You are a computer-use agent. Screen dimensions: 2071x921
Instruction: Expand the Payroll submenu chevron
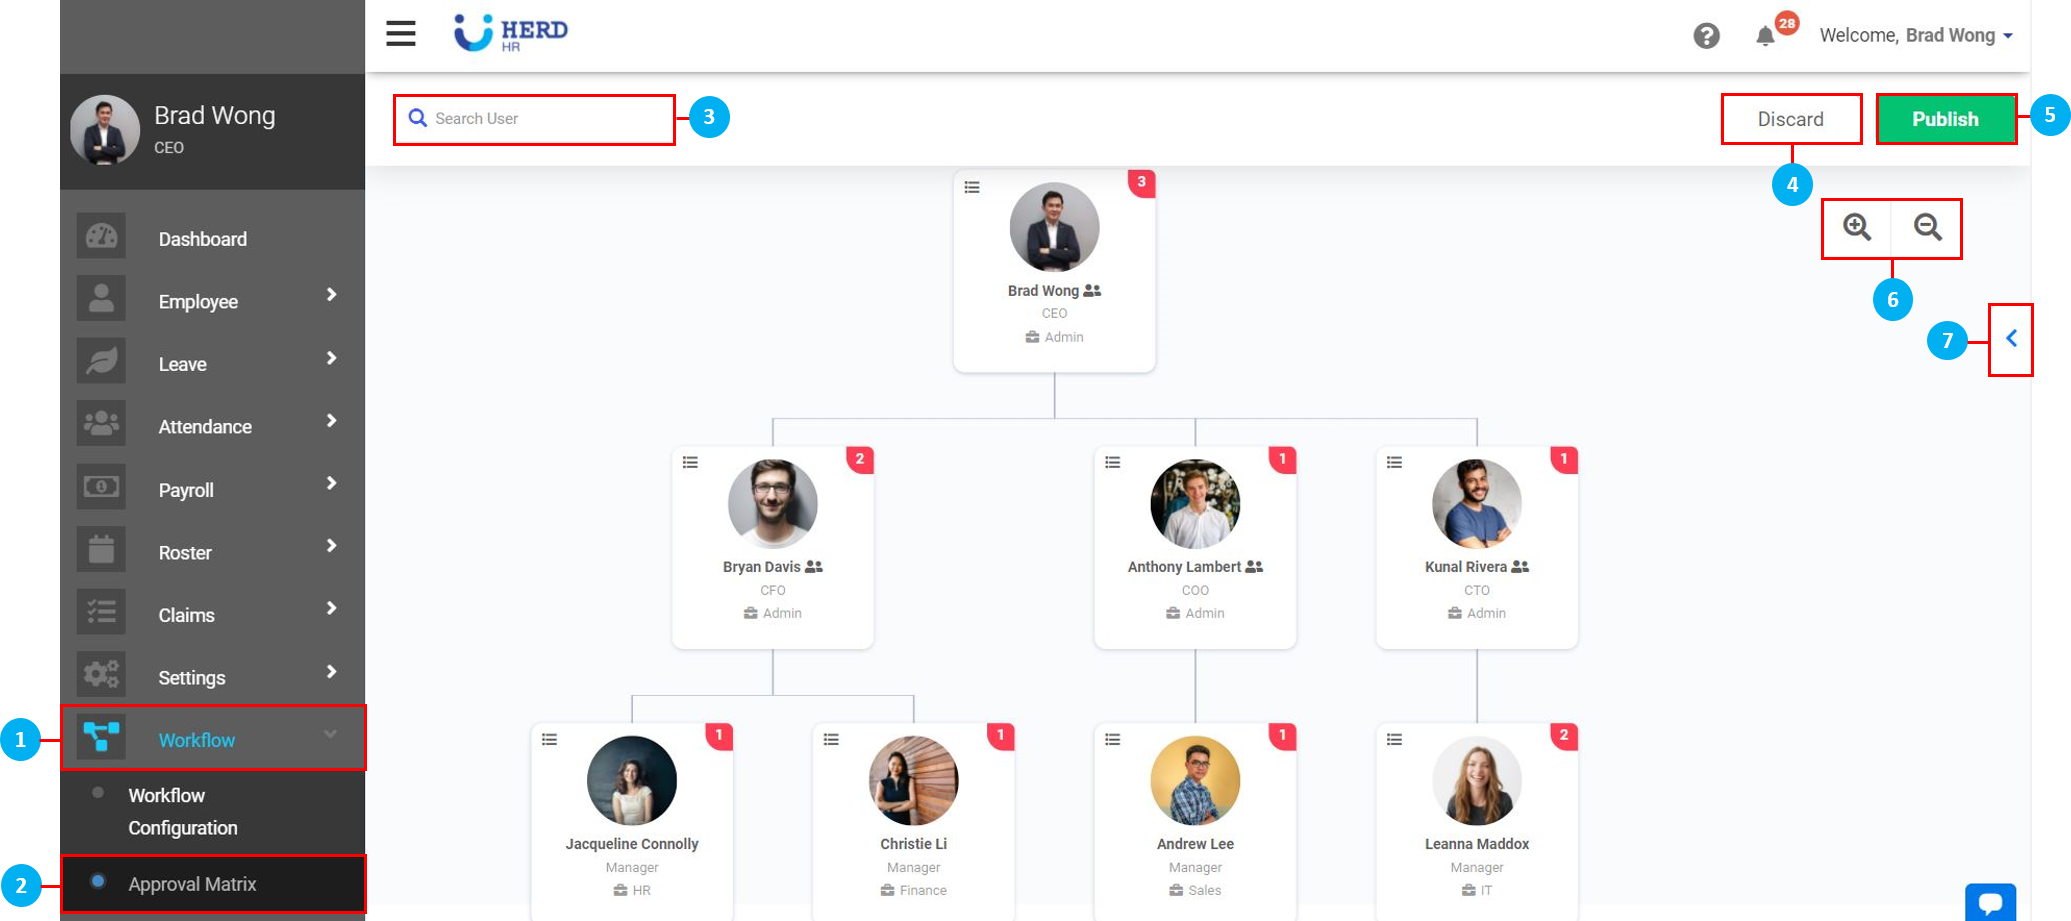(x=331, y=484)
